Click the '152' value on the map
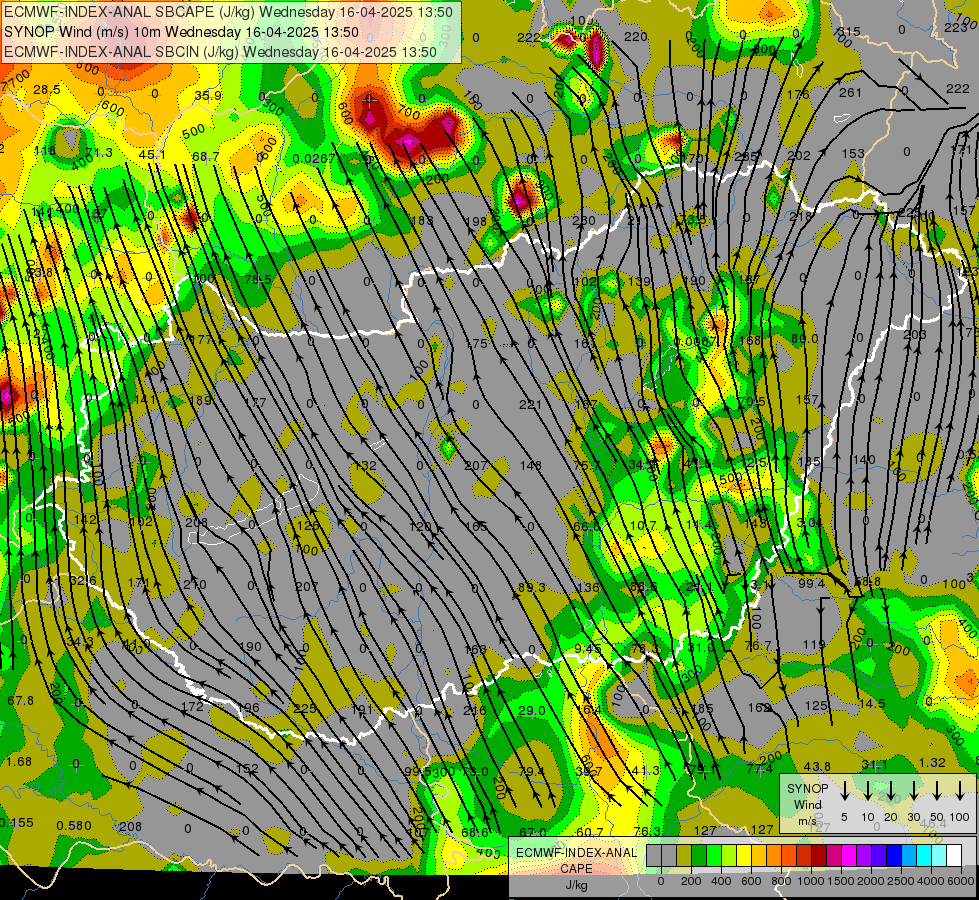Viewport: 979px width, 900px height. pyautogui.click(x=248, y=768)
